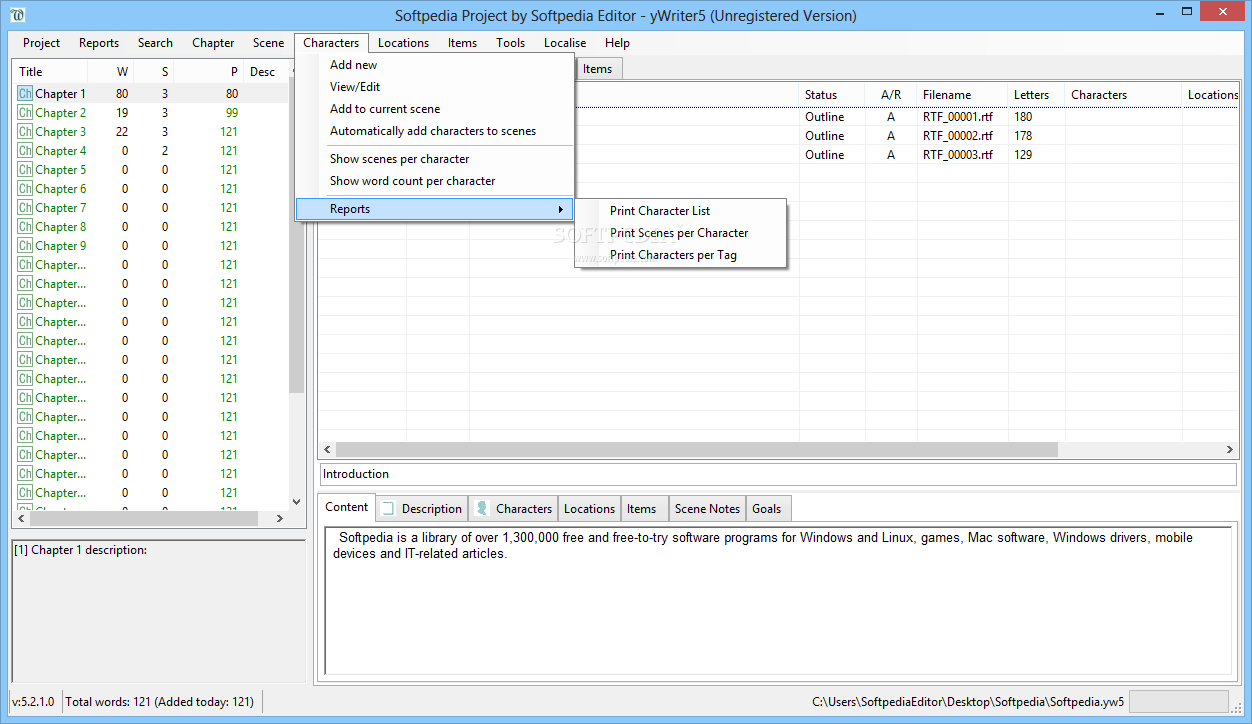The height and width of the screenshot is (724, 1252).
Task: Open the Scene menu
Action: pyautogui.click(x=268, y=43)
